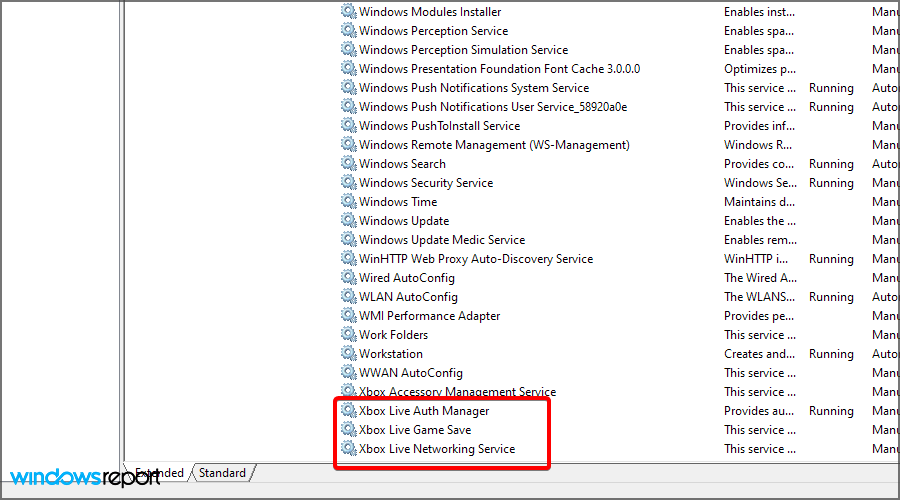Click the gear icon beside Windows Perception Simulation Service
900x500 pixels.
tap(348, 49)
